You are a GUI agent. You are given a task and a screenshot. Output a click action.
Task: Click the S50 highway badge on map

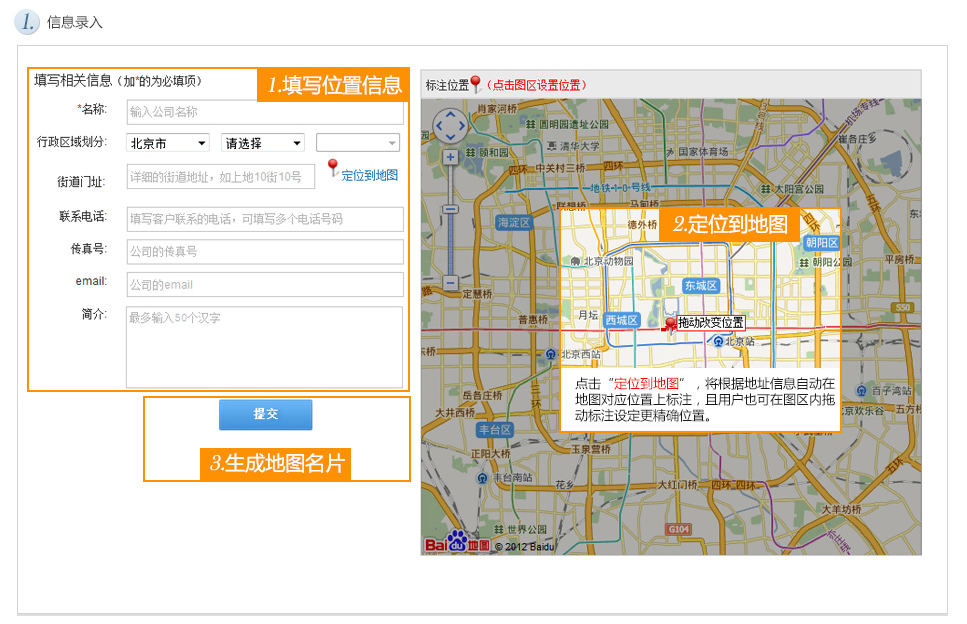tap(902, 307)
